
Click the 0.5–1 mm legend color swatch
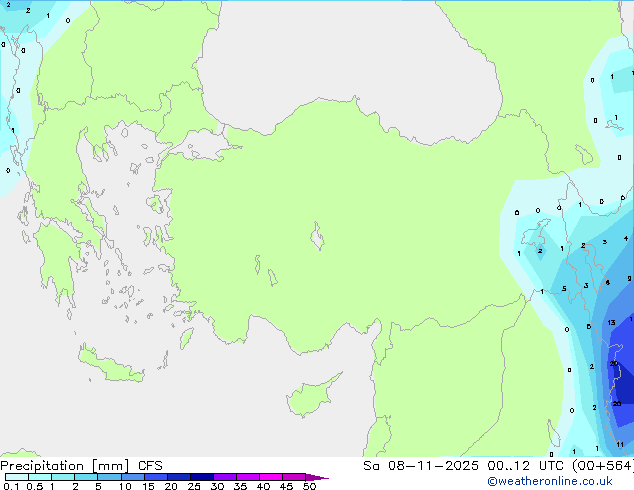click(40, 477)
